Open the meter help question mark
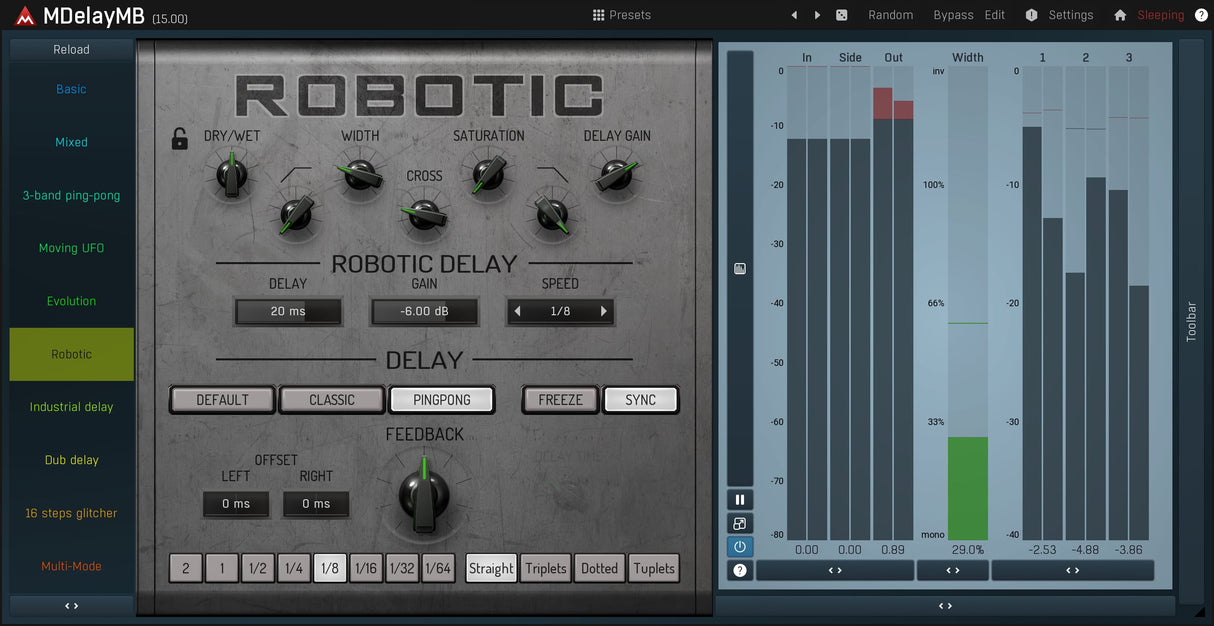Image resolution: width=1214 pixels, height=626 pixels. pos(740,570)
